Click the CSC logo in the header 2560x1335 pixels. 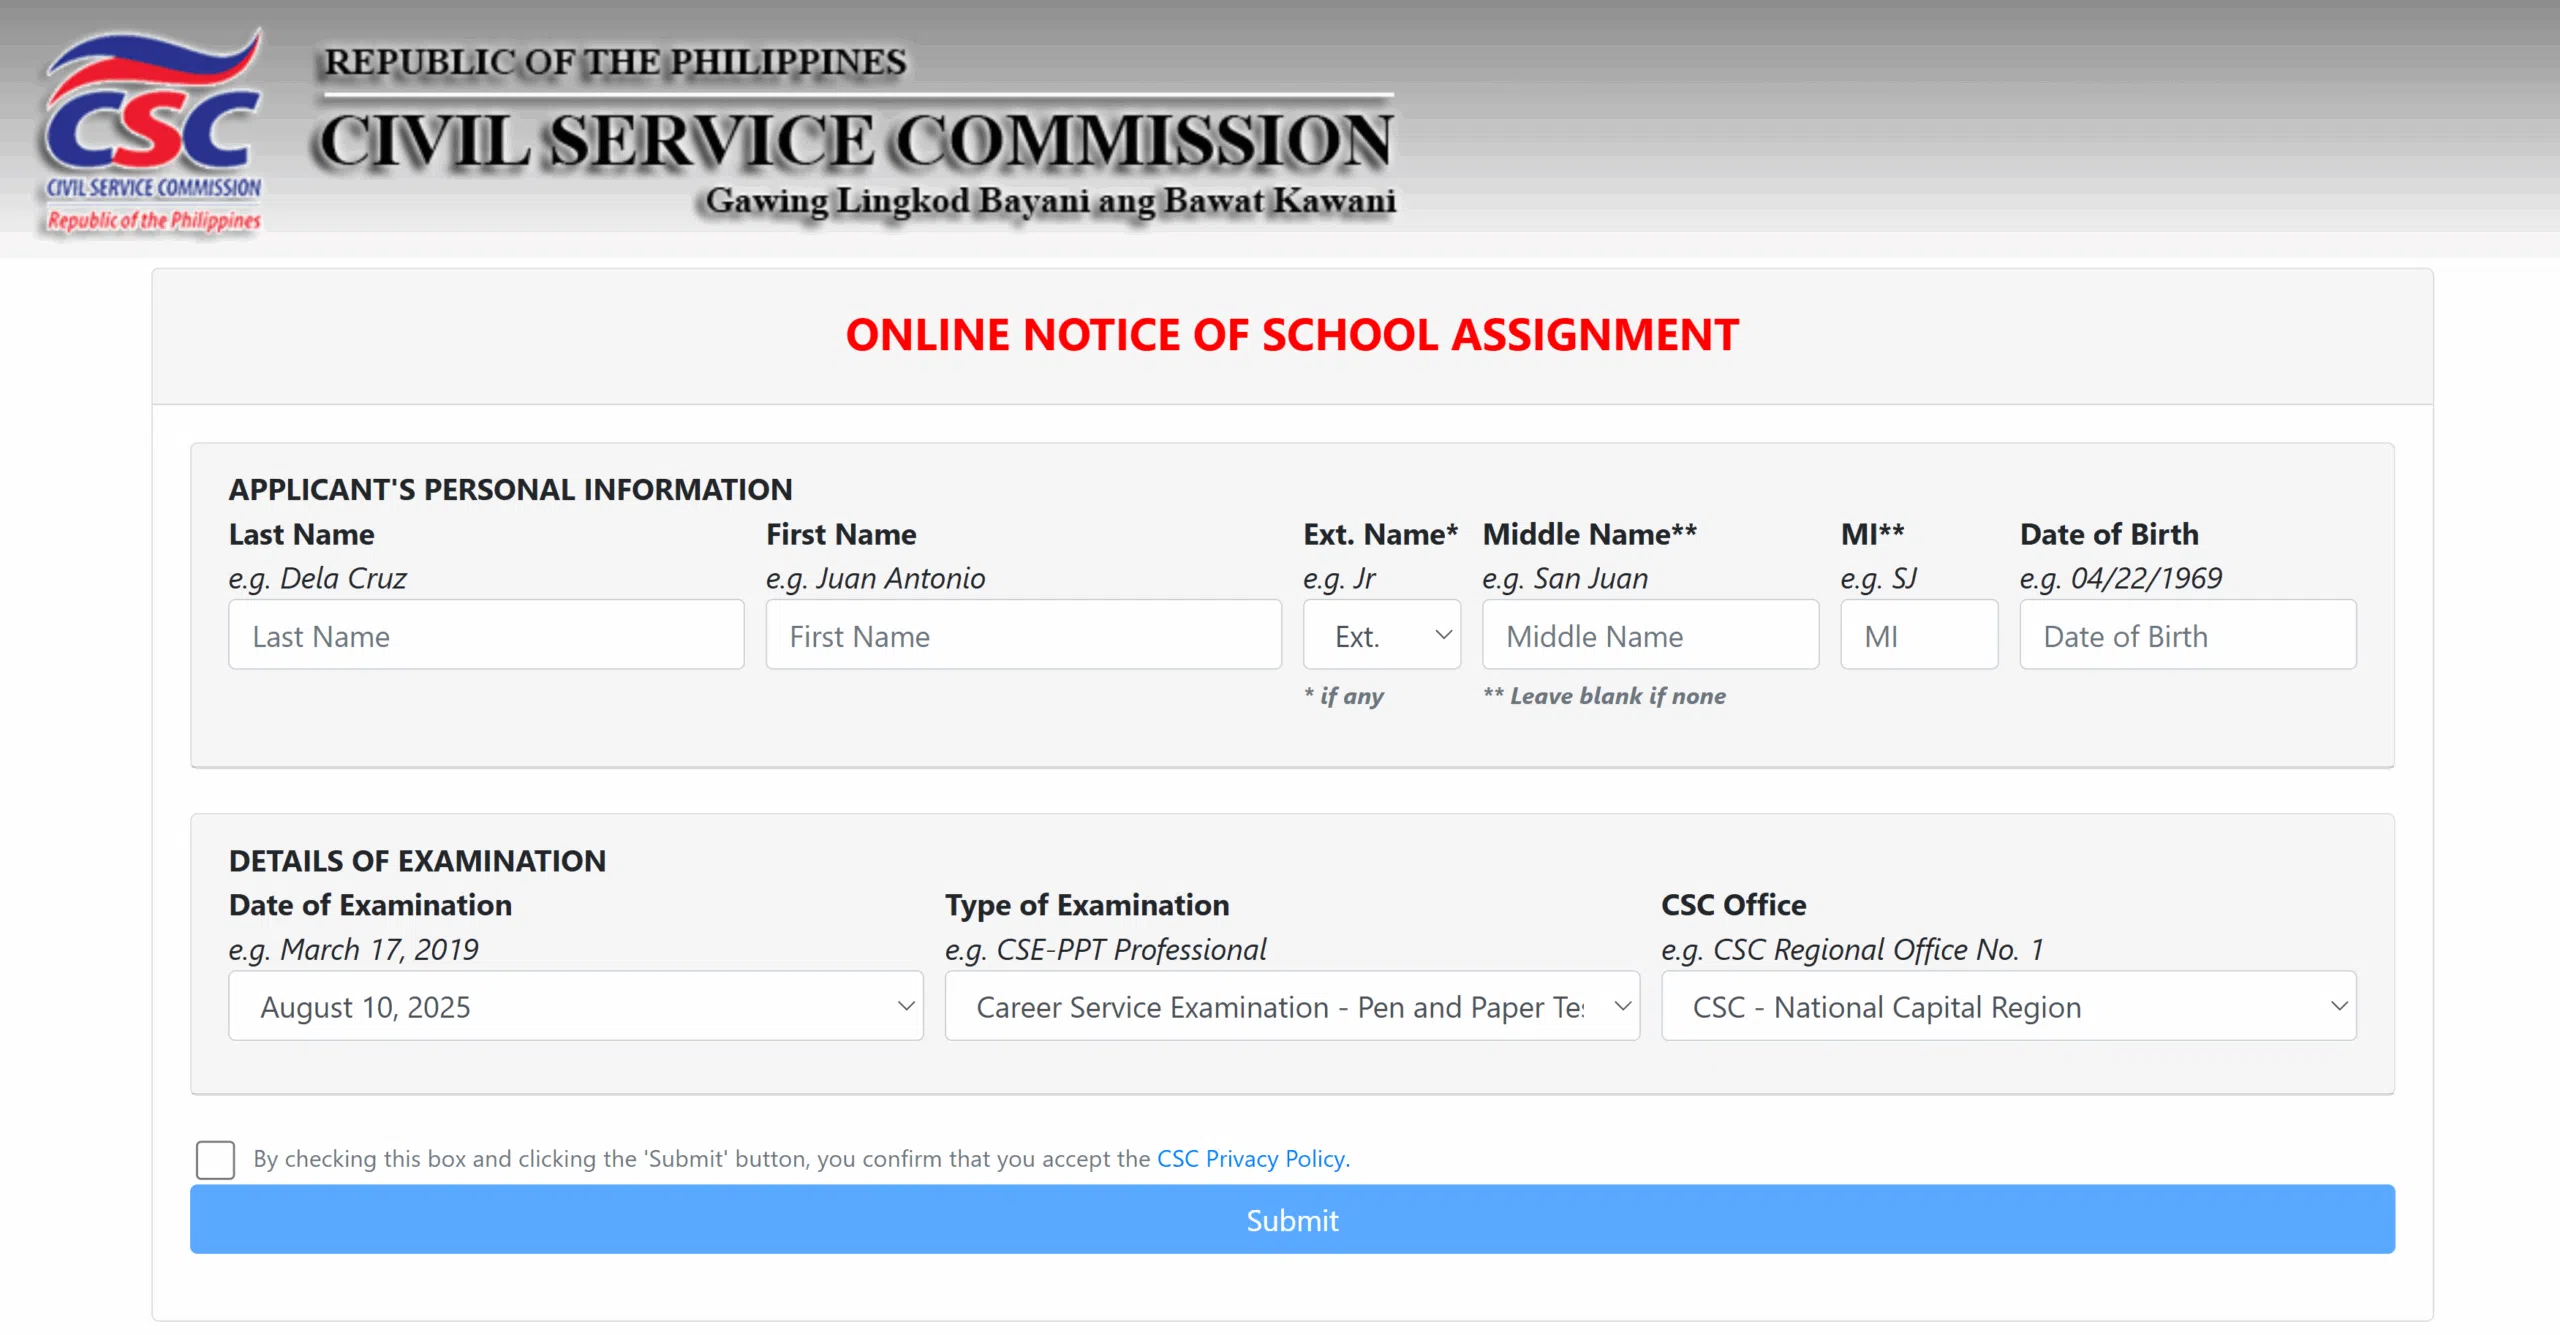pyautogui.click(x=152, y=132)
